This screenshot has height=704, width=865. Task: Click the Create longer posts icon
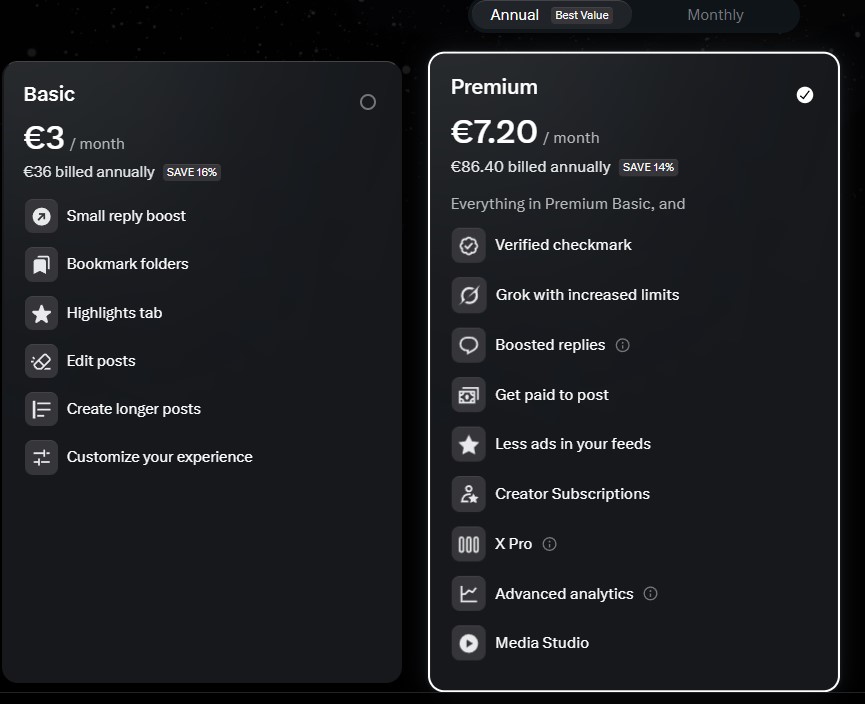click(x=40, y=409)
